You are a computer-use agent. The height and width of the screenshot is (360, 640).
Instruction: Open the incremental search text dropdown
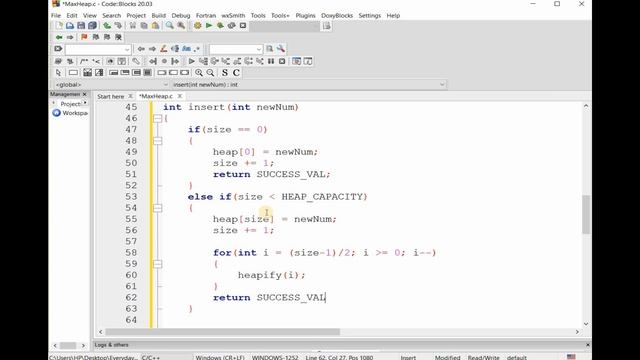[x=127, y=49]
